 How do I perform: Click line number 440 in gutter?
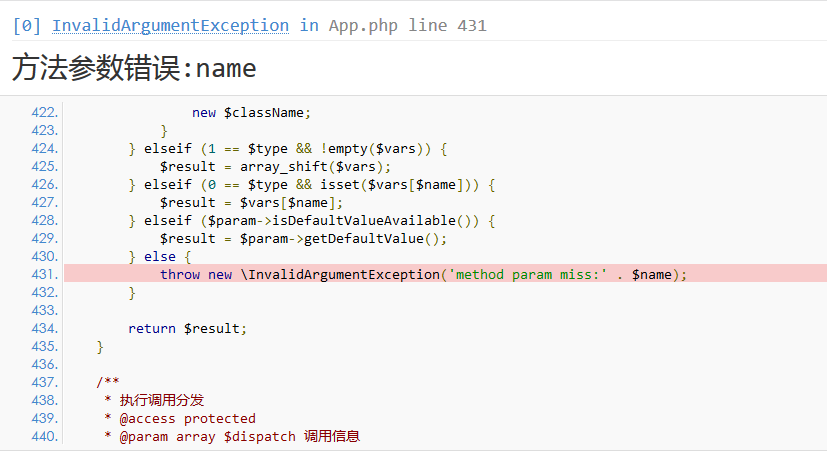[x=44, y=436]
